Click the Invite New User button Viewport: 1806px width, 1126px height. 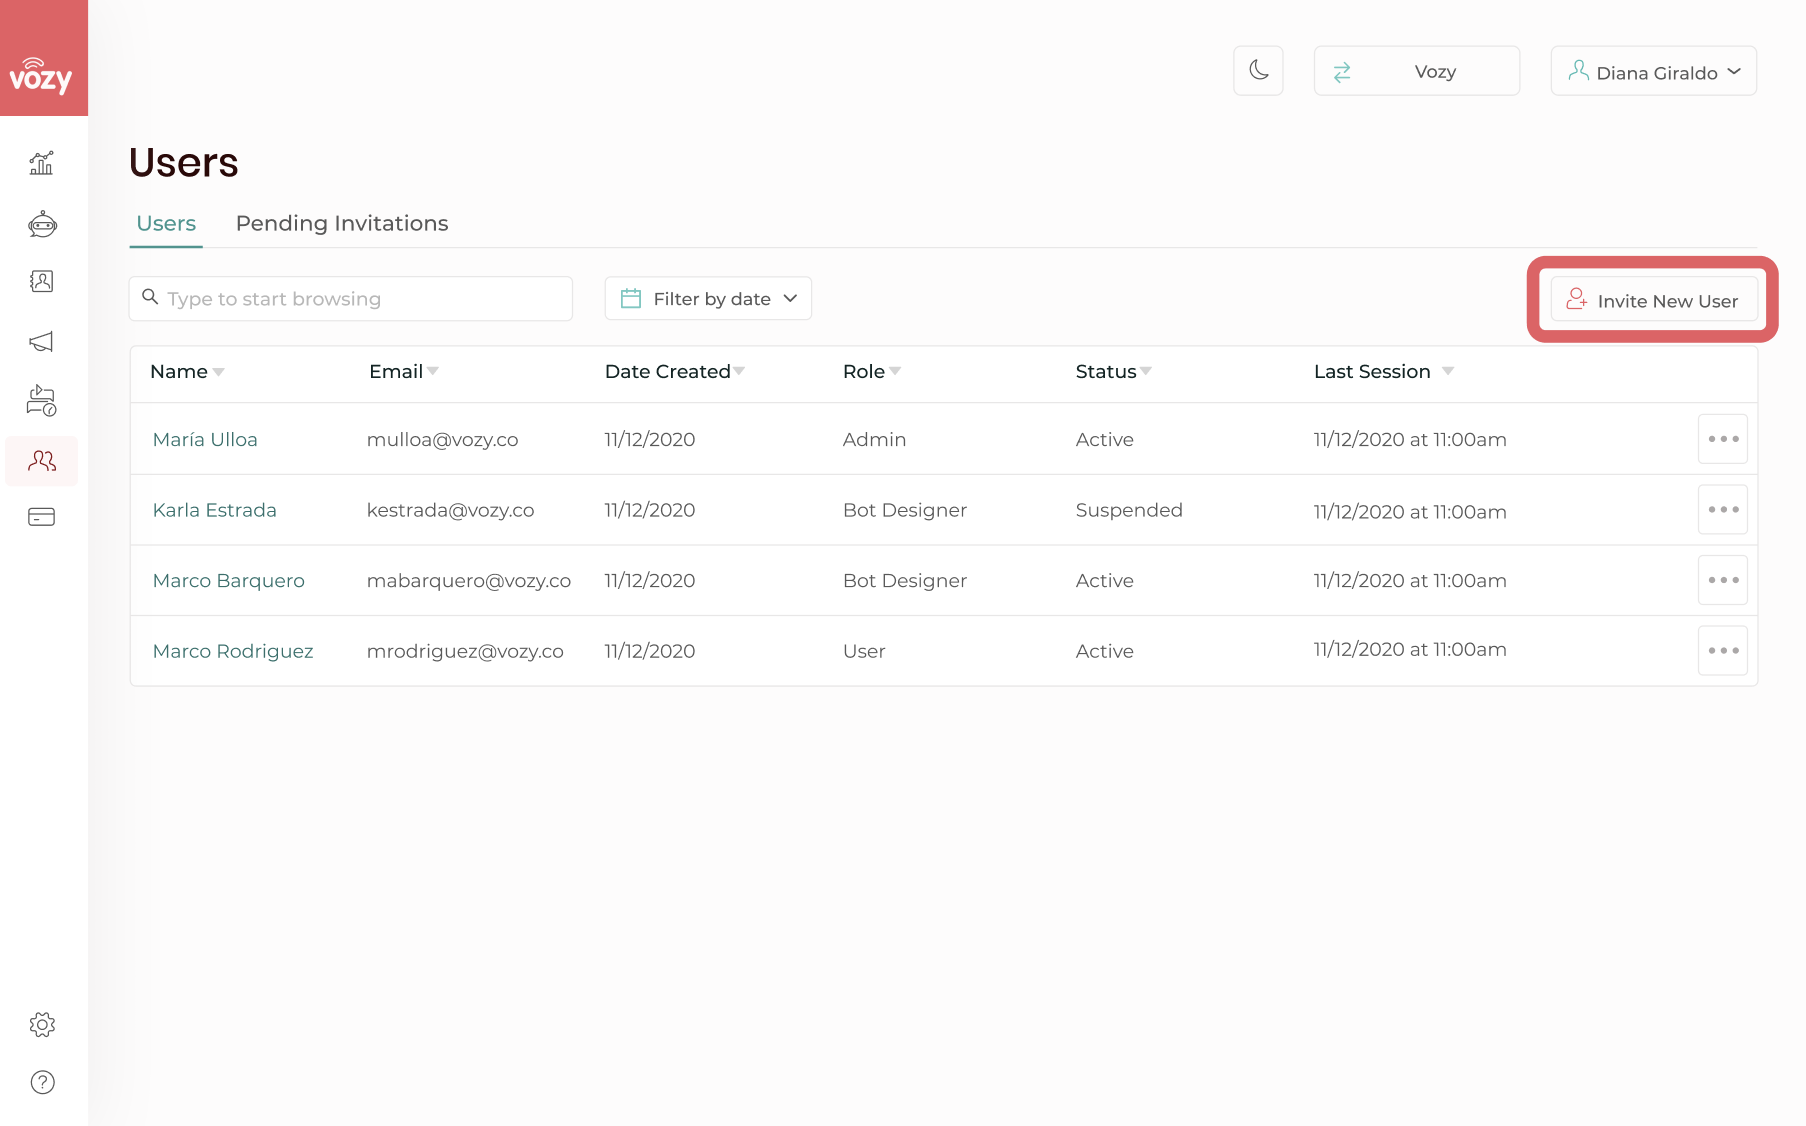coord(1653,300)
